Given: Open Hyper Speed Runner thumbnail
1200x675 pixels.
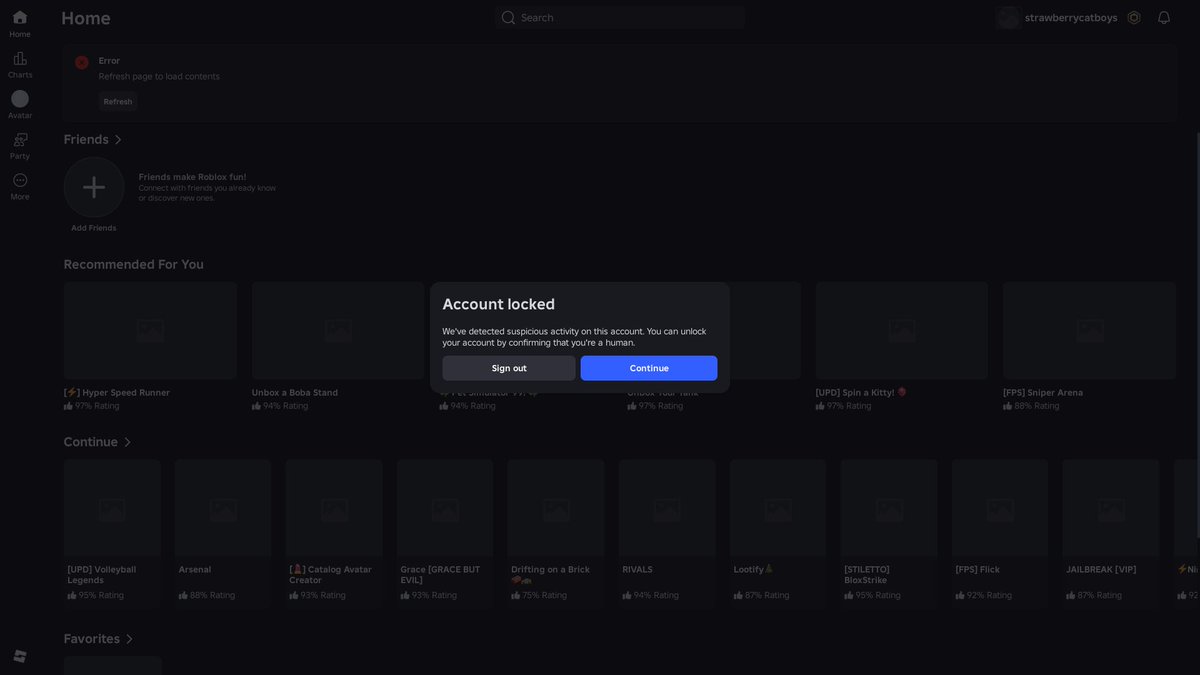Looking at the screenshot, I should click(x=150, y=331).
